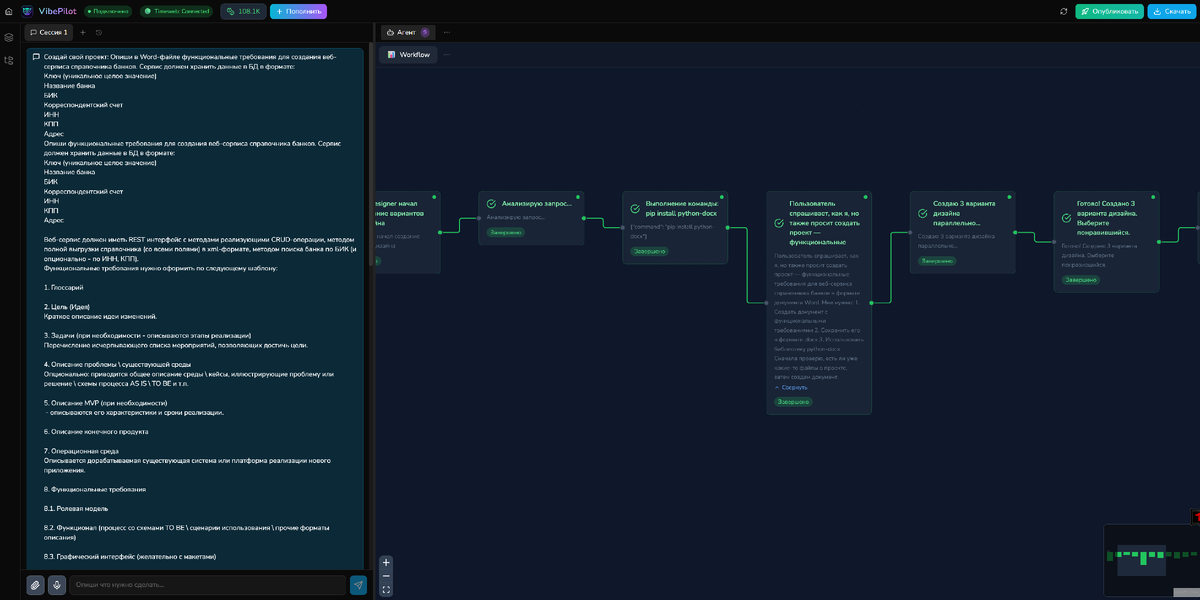Open the layers icon in left sidebar
The height and width of the screenshot is (600, 1200).
[9, 37]
